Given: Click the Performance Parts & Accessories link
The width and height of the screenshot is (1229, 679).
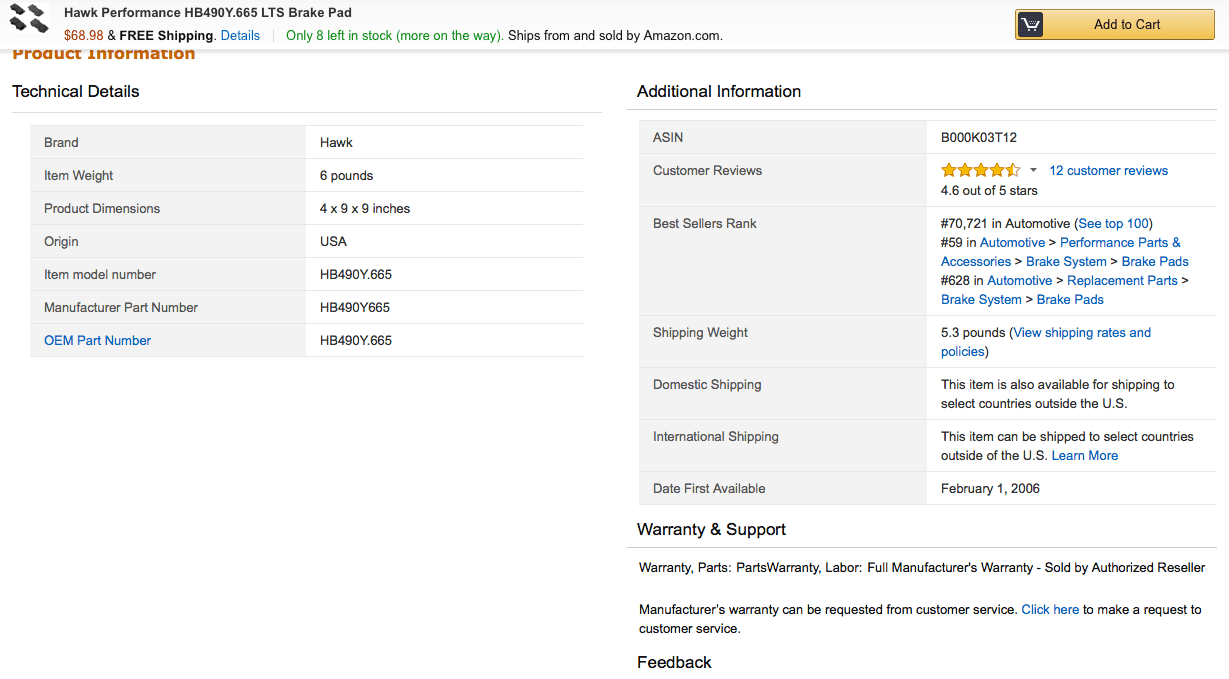Looking at the screenshot, I should [x=1120, y=242].
